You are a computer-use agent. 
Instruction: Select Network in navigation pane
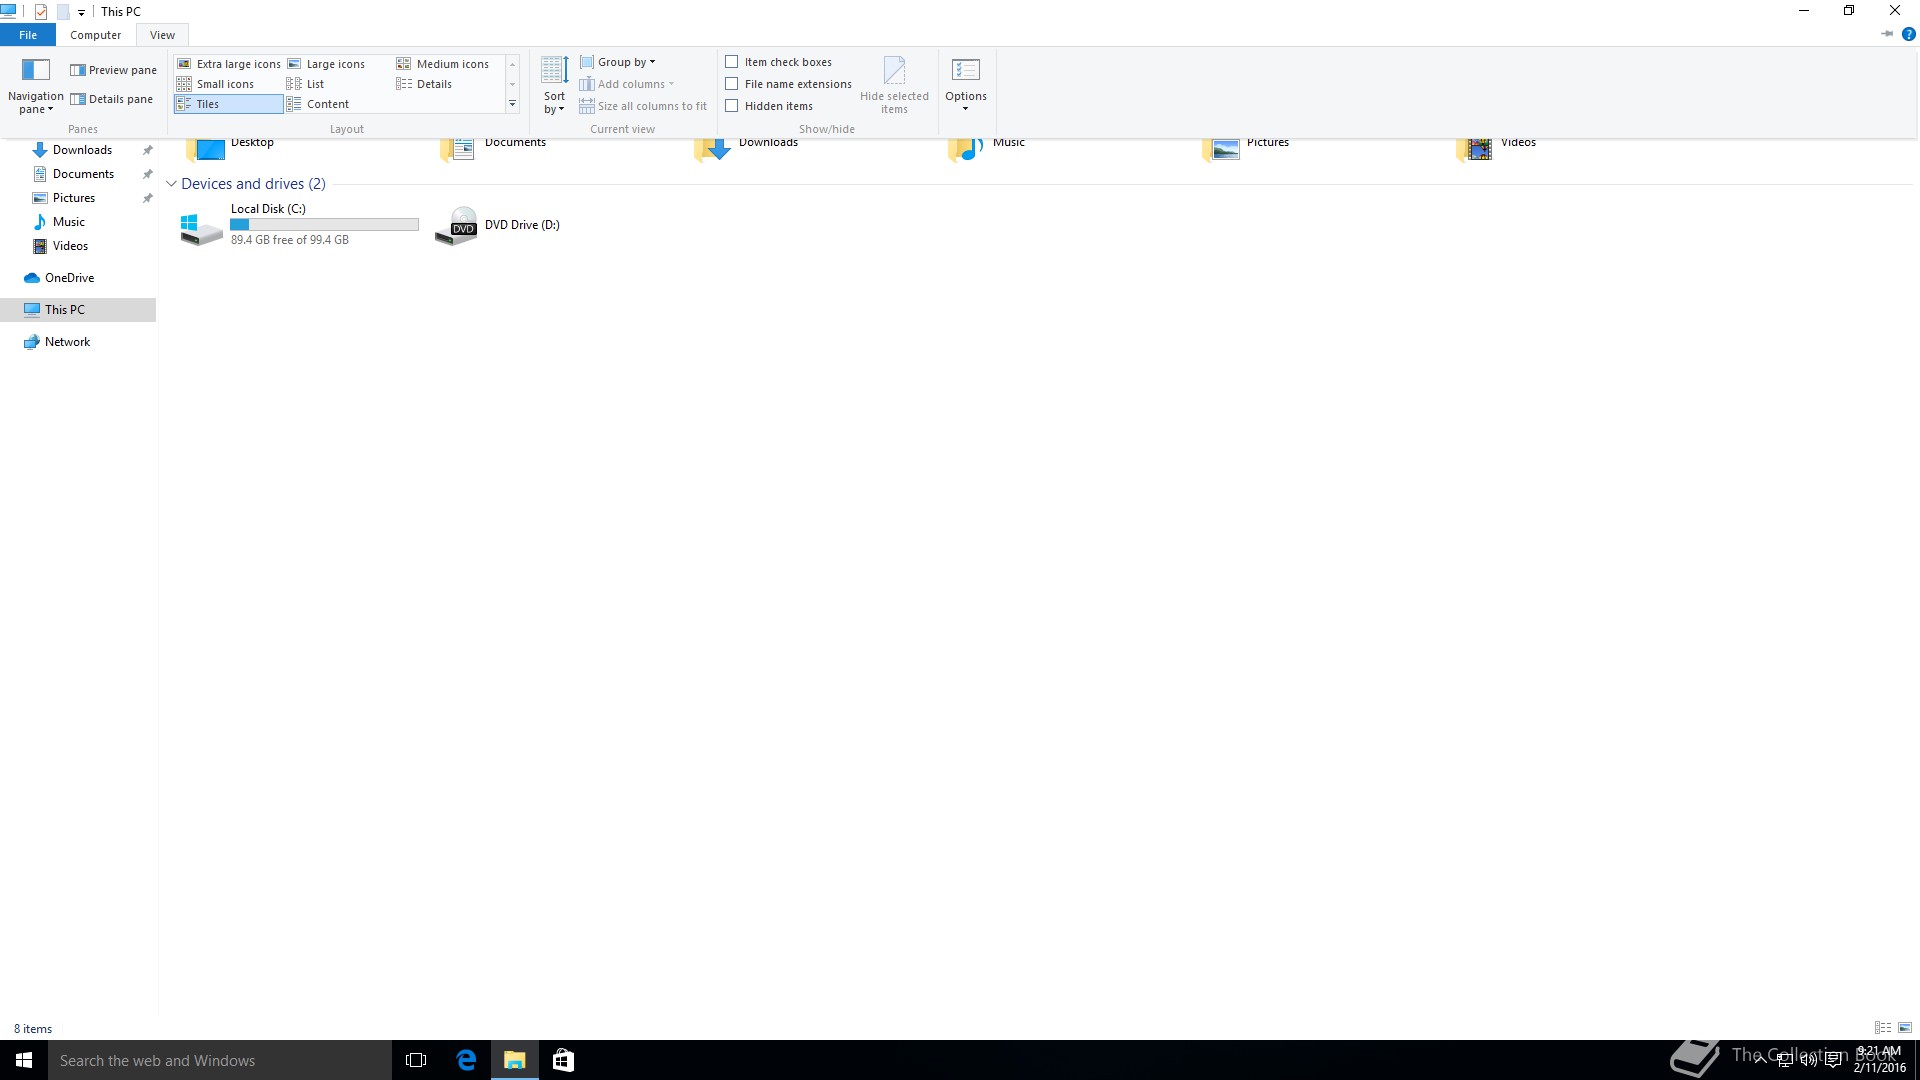tap(67, 342)
